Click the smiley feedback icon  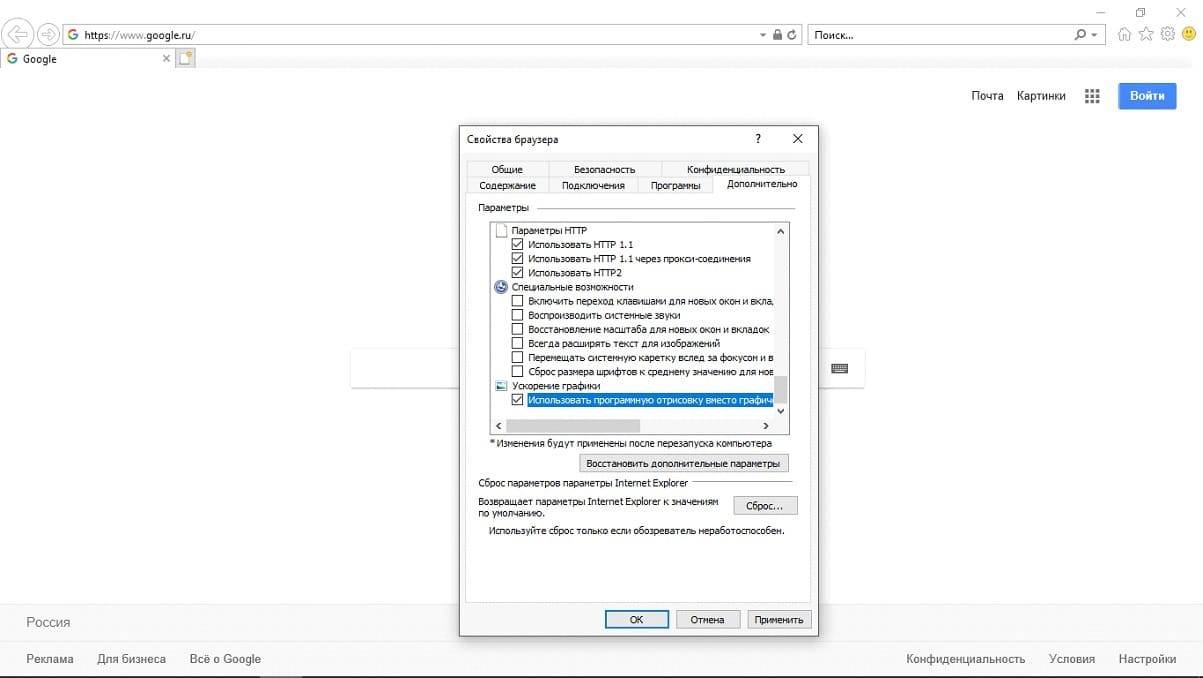click(1188, 34)
